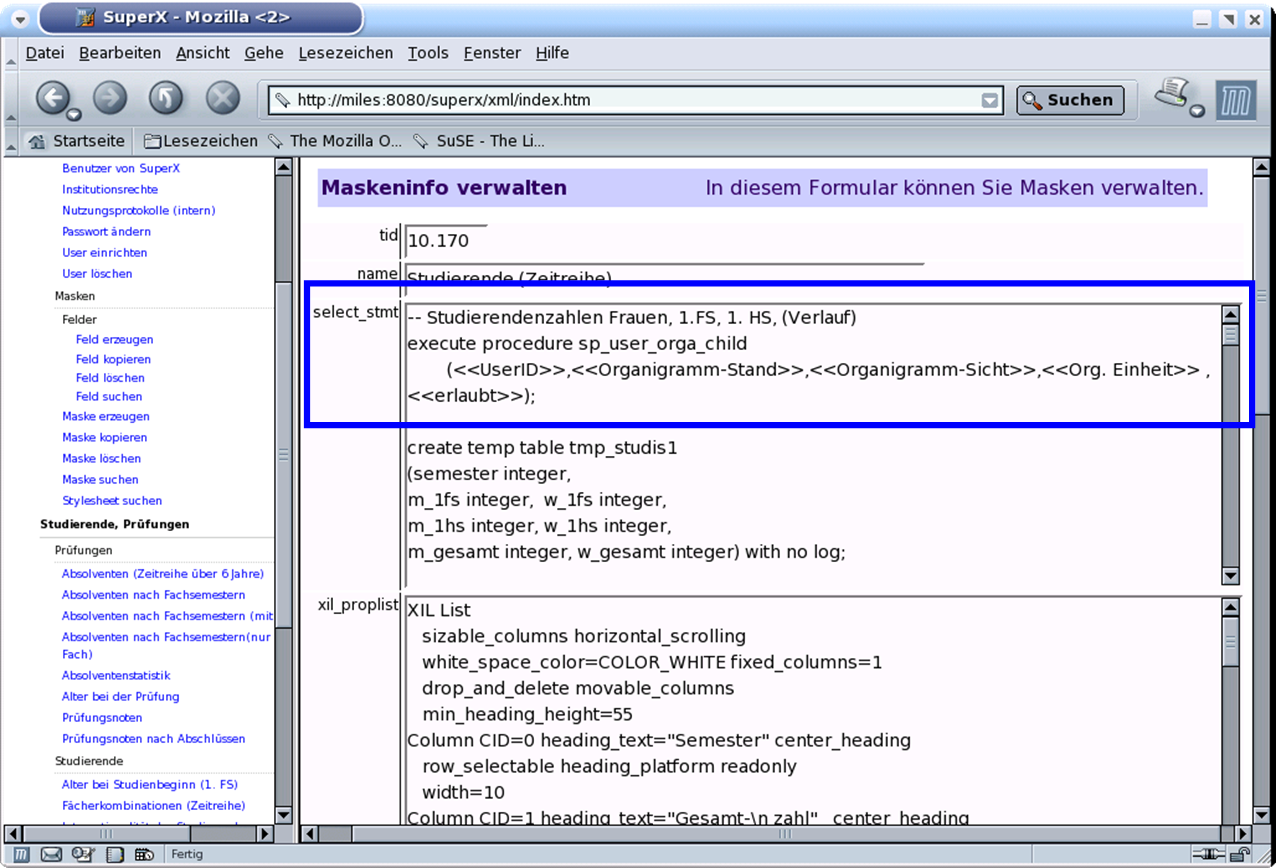Viewport: 1276px width, 868px height.
Task: Click the 'User einrichten' link
Action: coord(104,253)
